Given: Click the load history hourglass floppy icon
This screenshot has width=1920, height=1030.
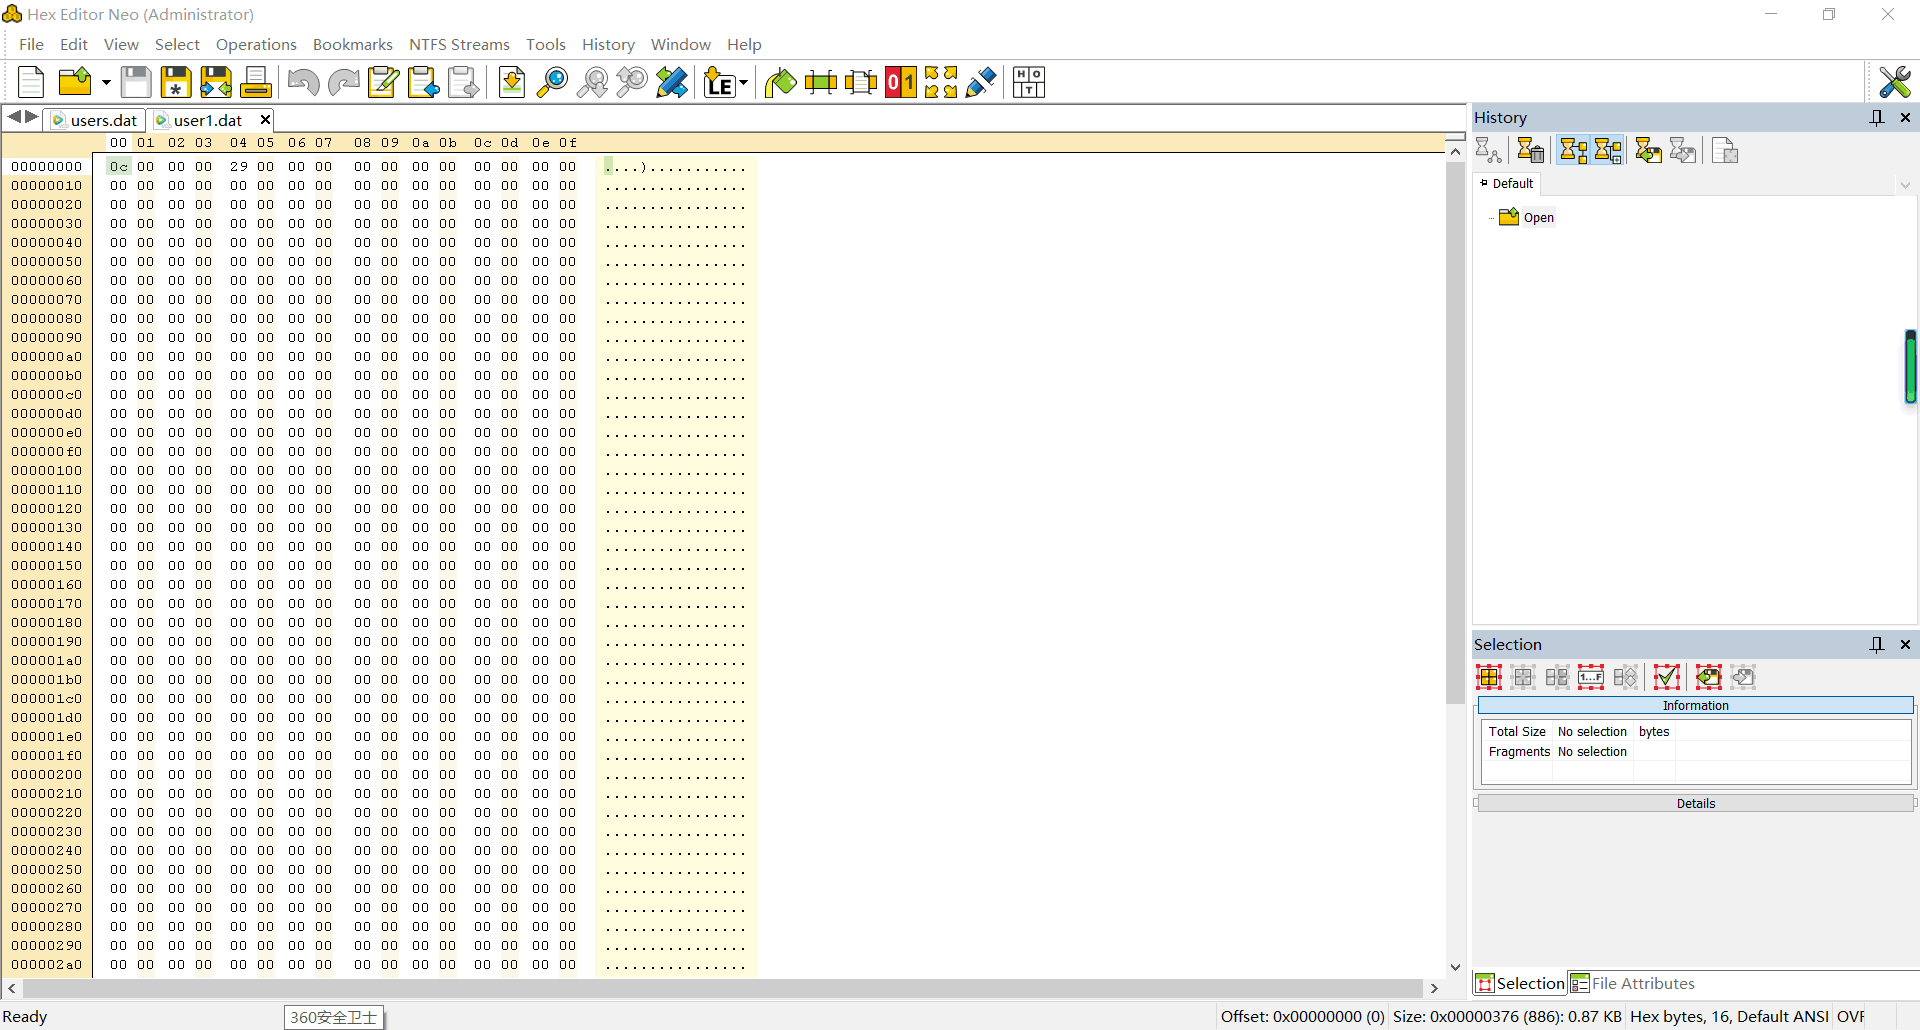Looking at the screenshot, I should point(1648,151).
